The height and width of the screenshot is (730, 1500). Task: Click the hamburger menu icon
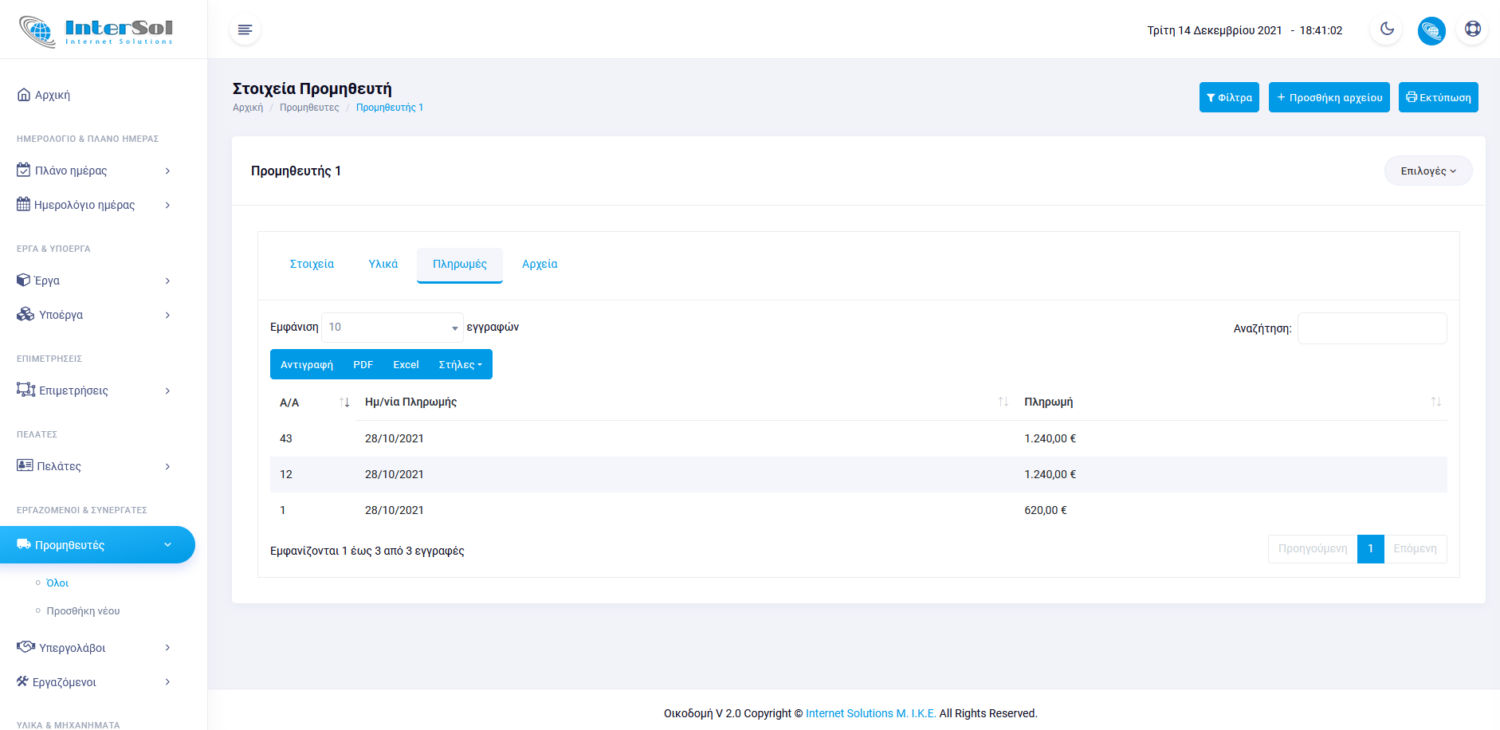pos(245,30)
